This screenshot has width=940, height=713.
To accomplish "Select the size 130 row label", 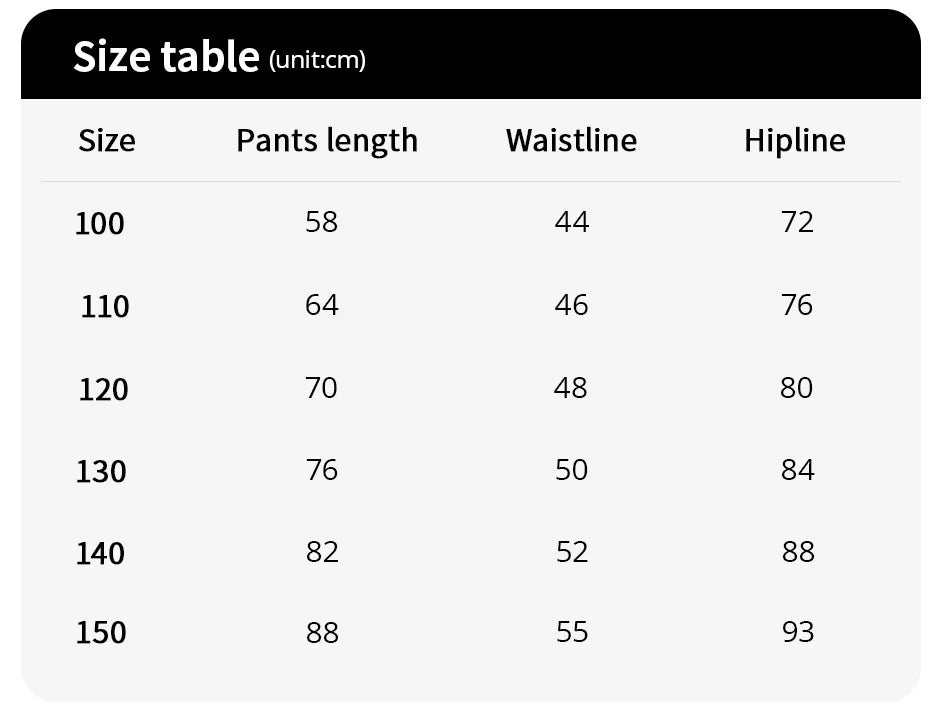I will [x=101, y=471].
